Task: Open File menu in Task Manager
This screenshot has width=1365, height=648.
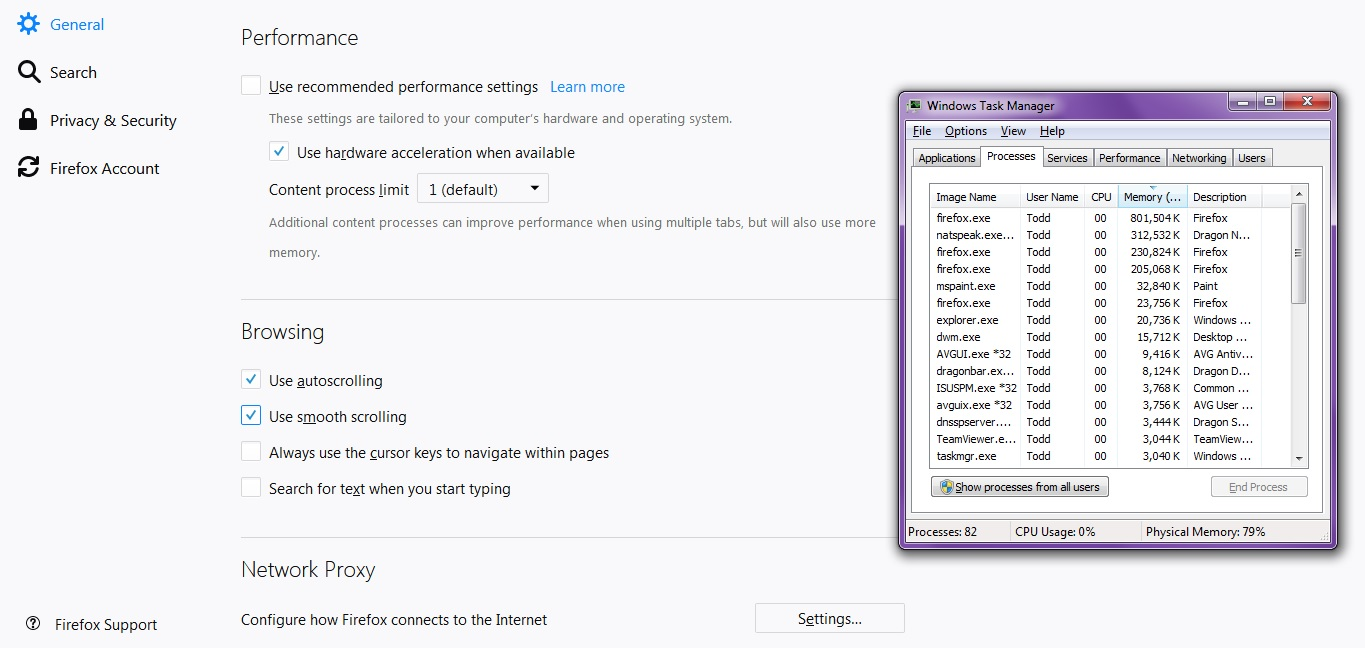Action: pos(922,131)
